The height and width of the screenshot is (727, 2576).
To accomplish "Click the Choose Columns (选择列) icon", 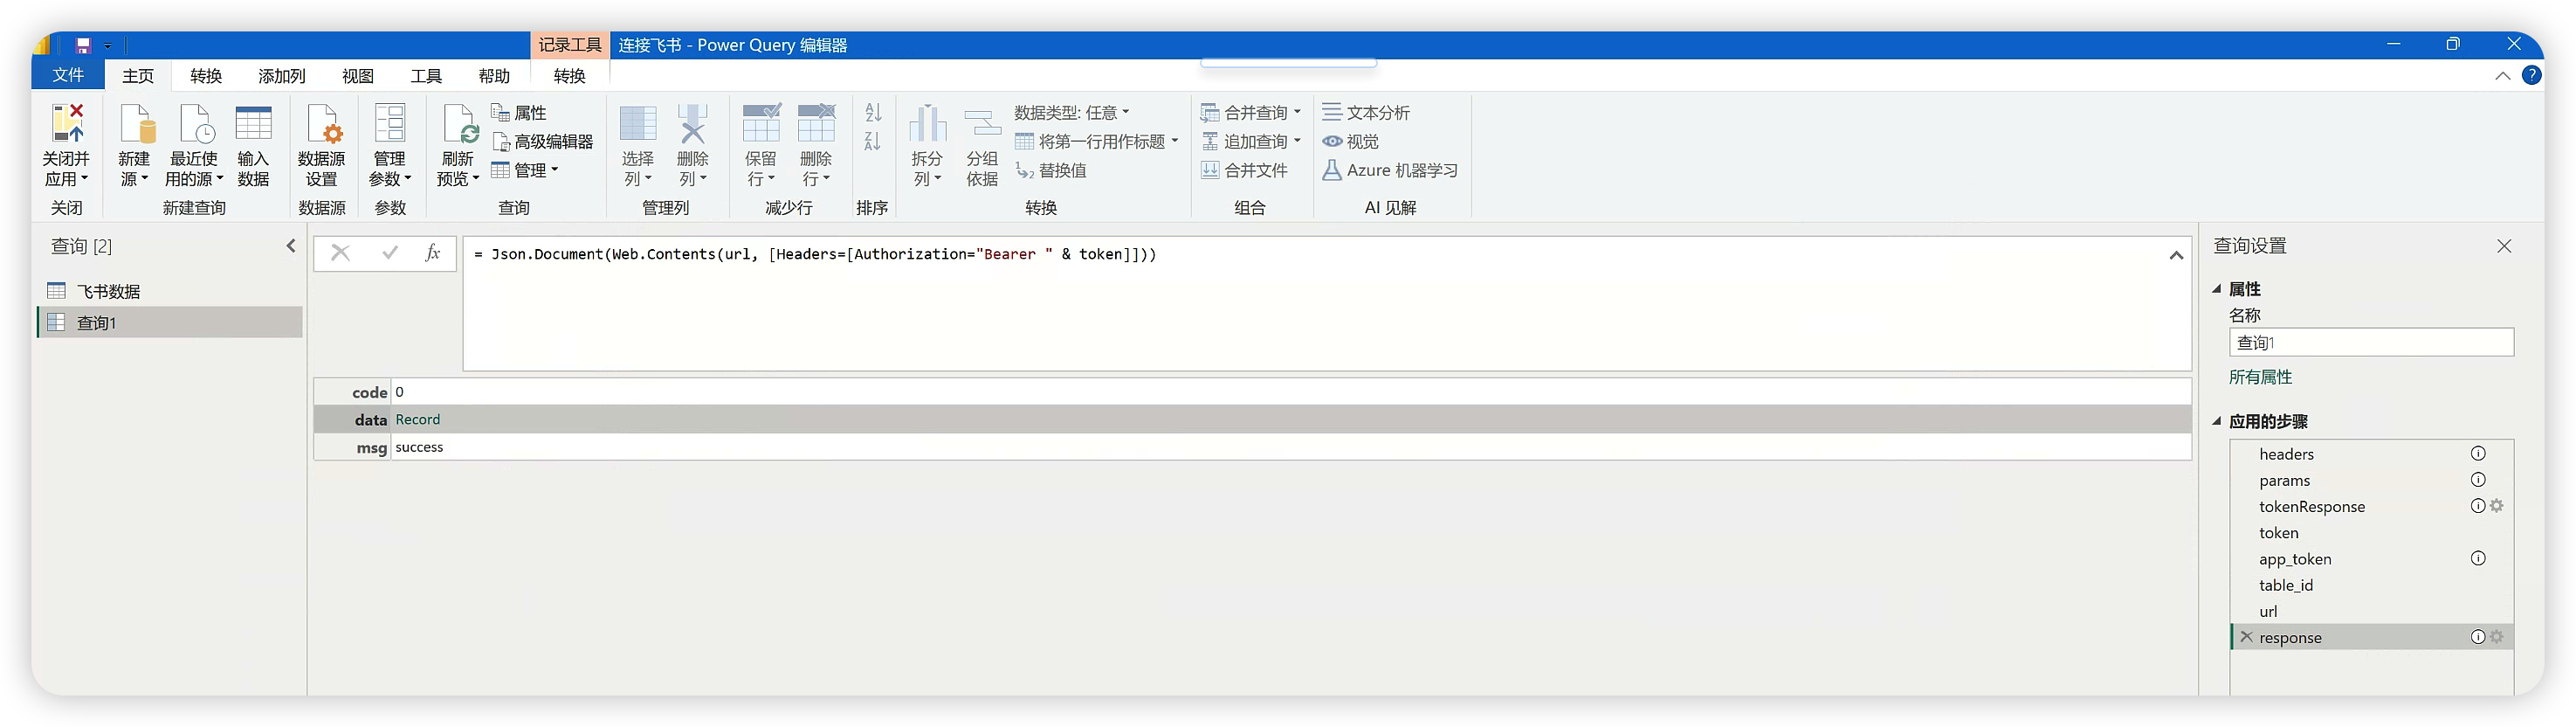I will tap(638, 125).
